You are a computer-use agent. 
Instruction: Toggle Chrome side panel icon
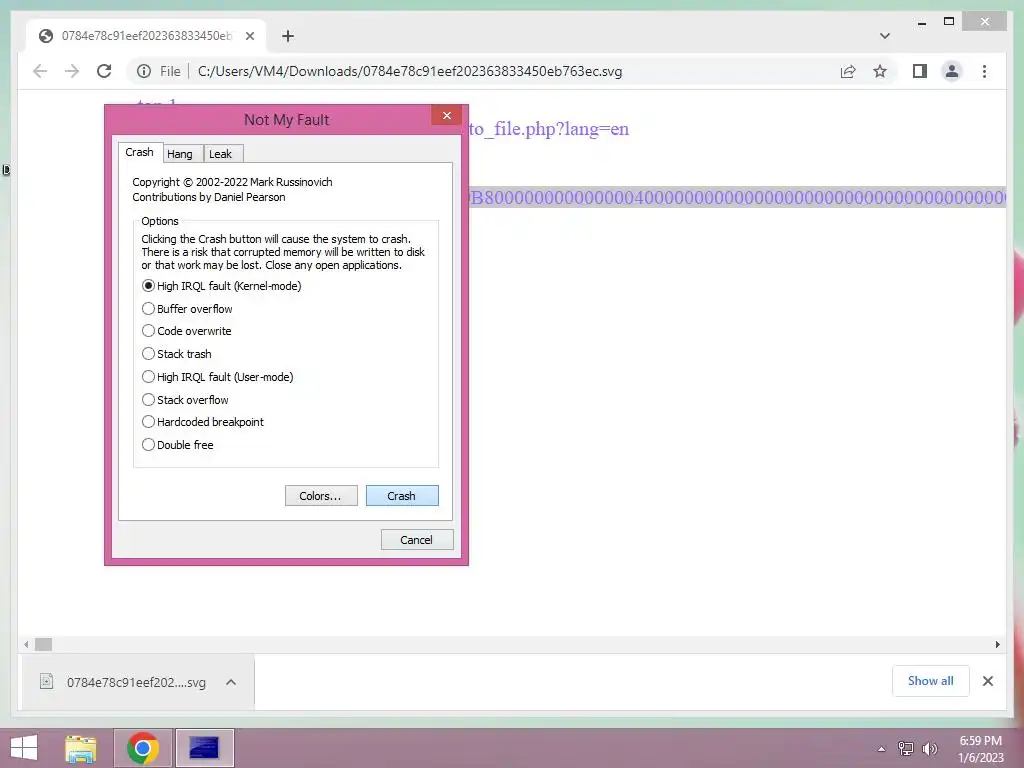point(920,71)
